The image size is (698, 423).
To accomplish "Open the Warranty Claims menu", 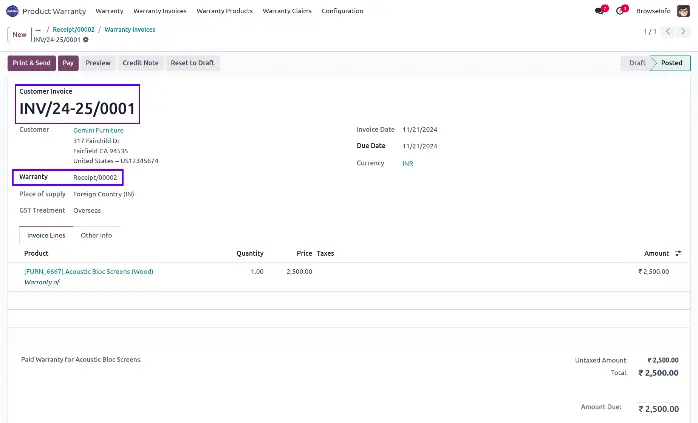I will pyautogui.click(x=285, y=10).
